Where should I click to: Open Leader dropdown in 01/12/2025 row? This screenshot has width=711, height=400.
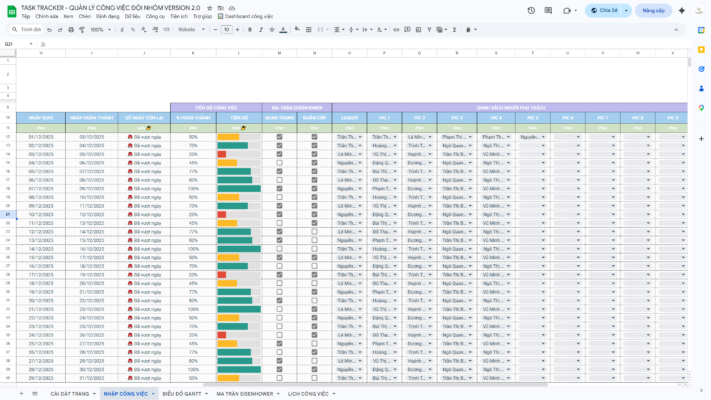360,137
